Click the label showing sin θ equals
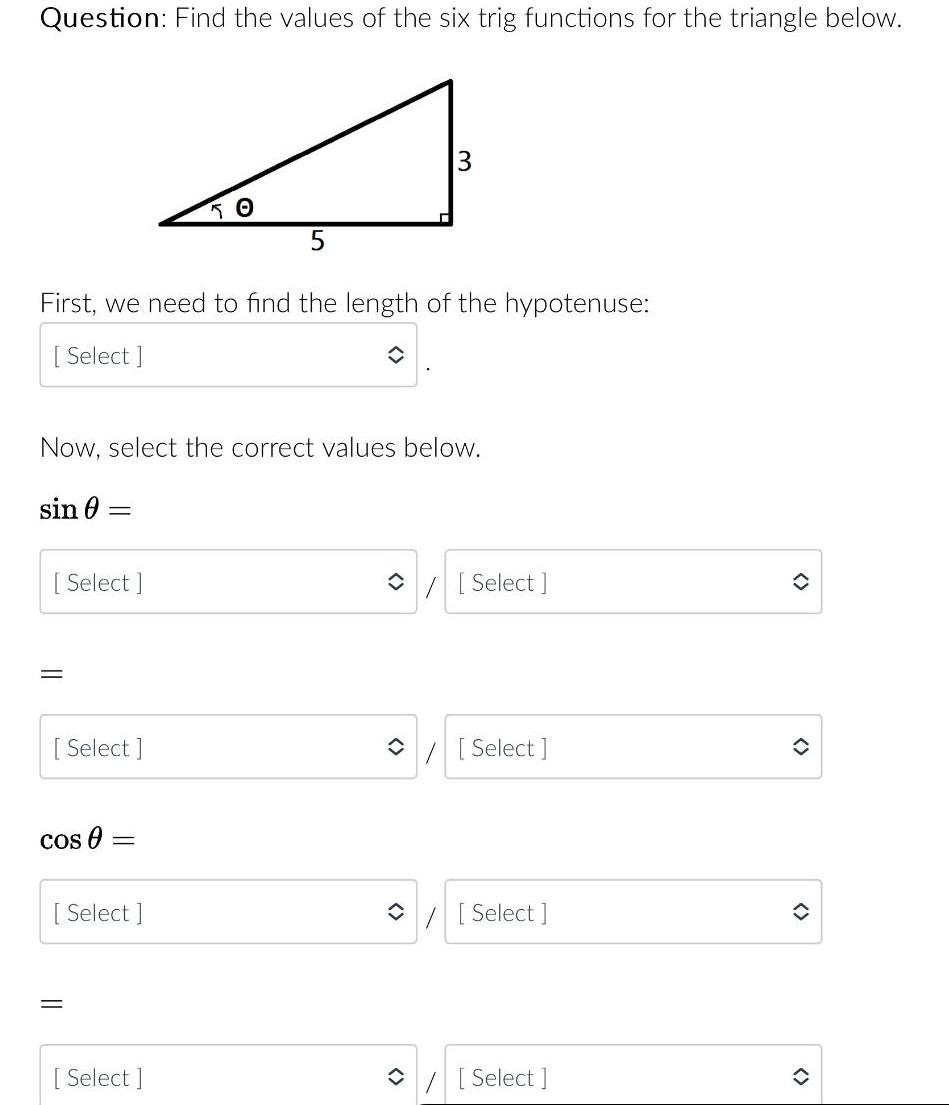 [85, 509]
